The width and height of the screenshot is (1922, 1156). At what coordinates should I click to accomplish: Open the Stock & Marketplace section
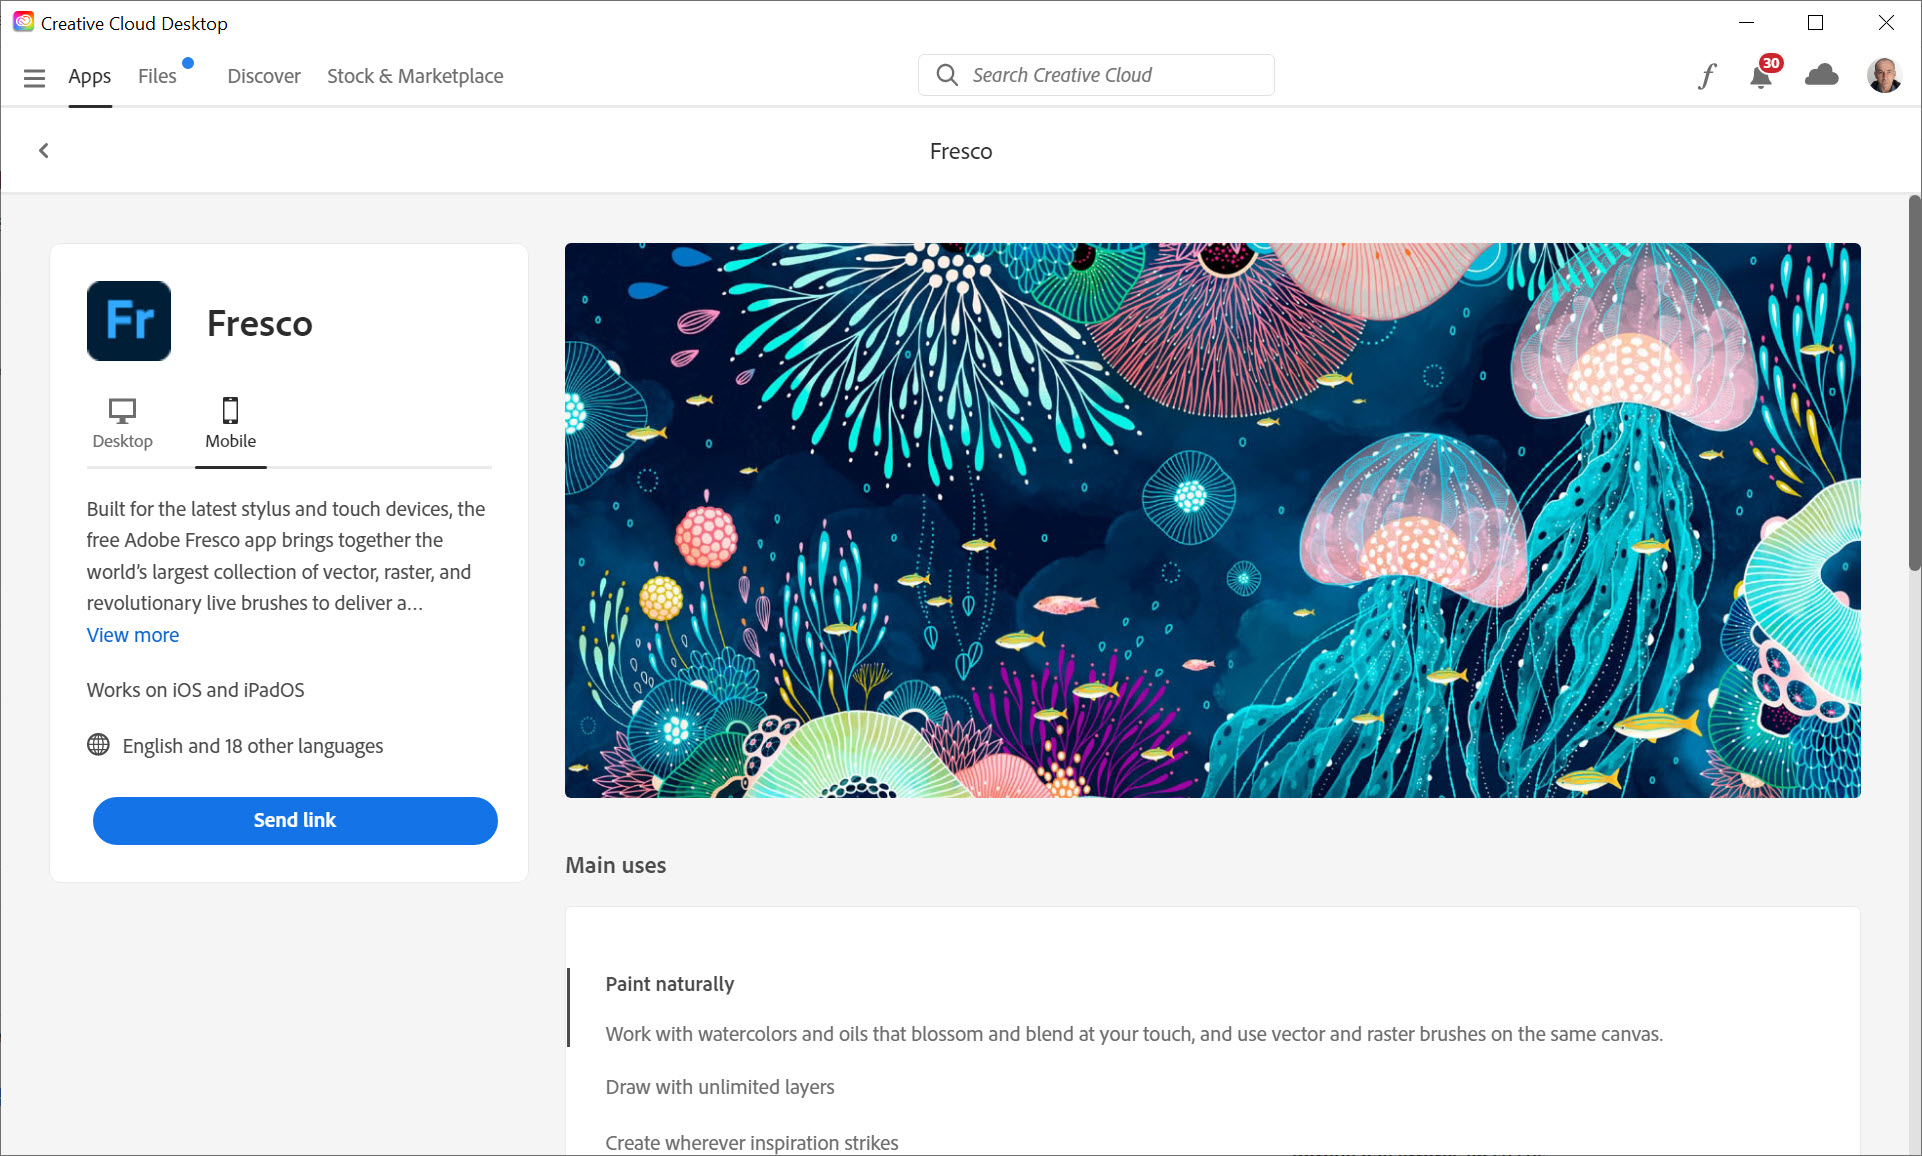[415, 75]
